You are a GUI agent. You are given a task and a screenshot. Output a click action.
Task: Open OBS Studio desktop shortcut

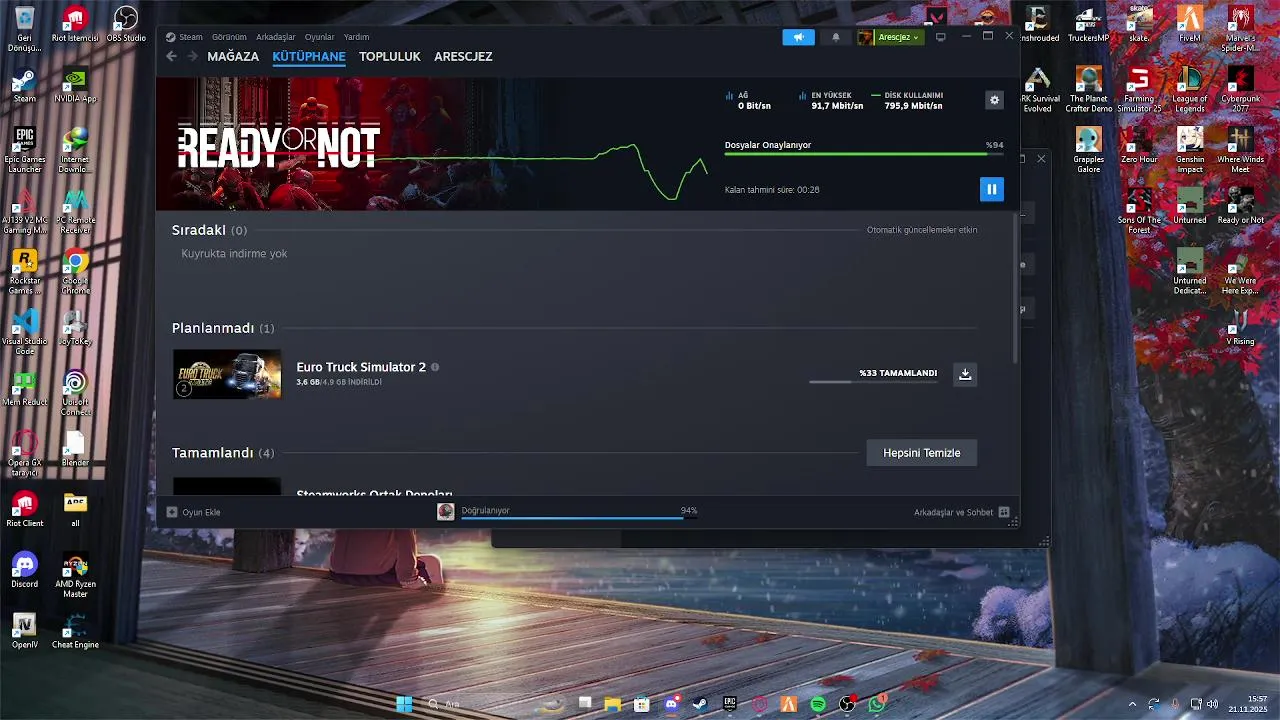(126, 25)
